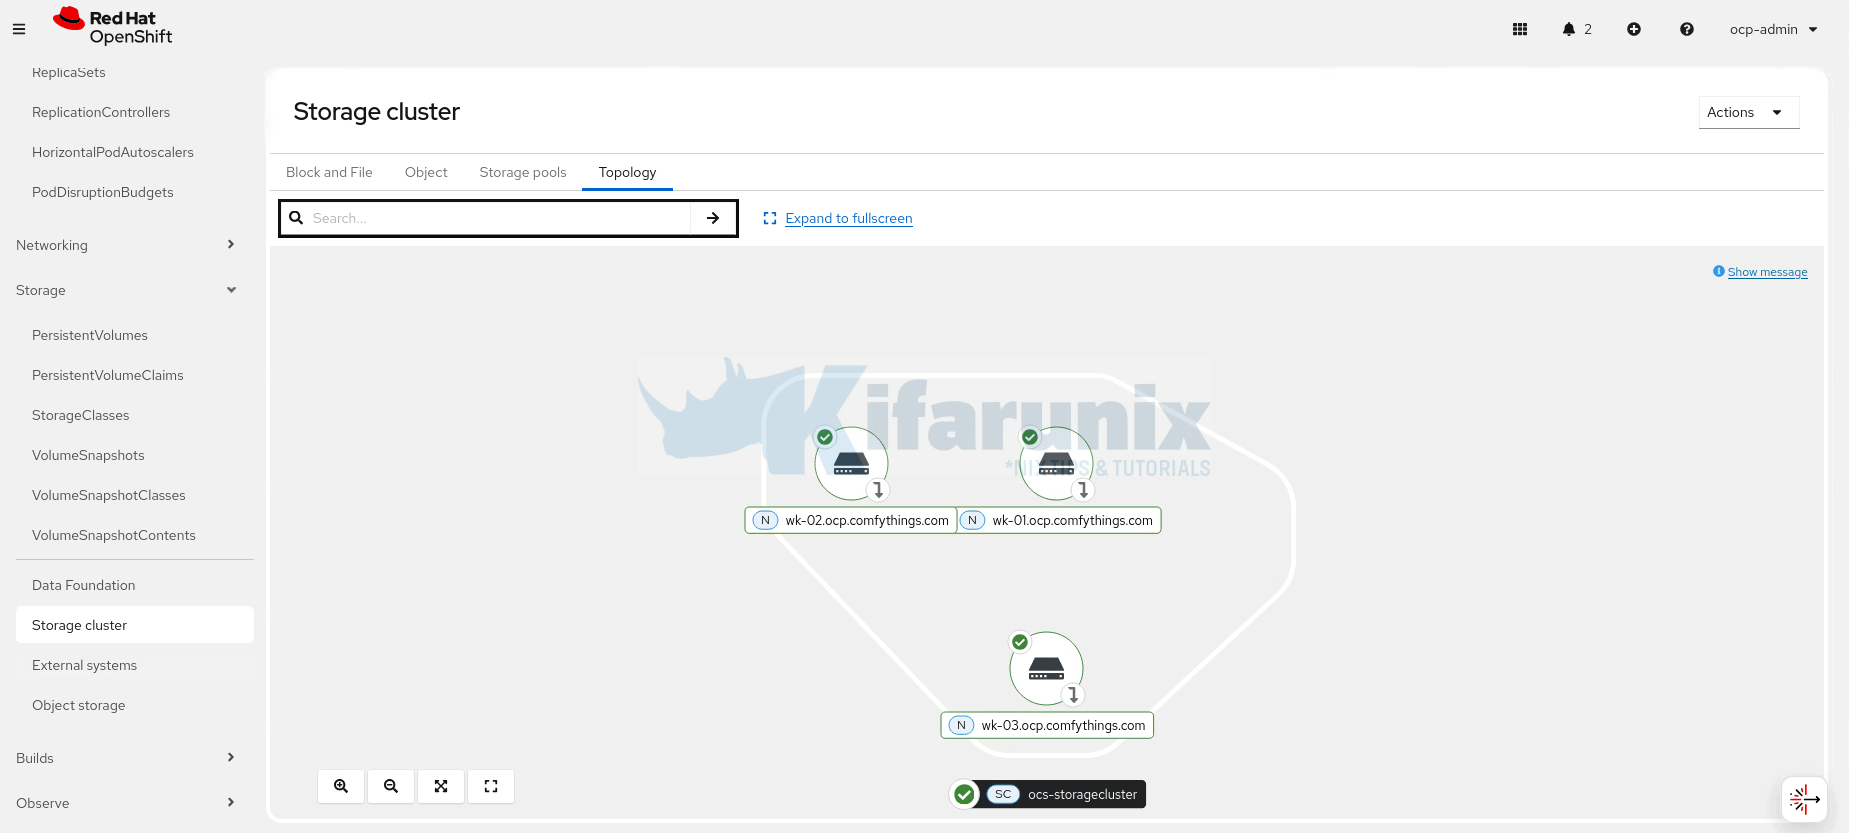Reset topology view
Viewport: 1849px width, 833px height.
491,786
